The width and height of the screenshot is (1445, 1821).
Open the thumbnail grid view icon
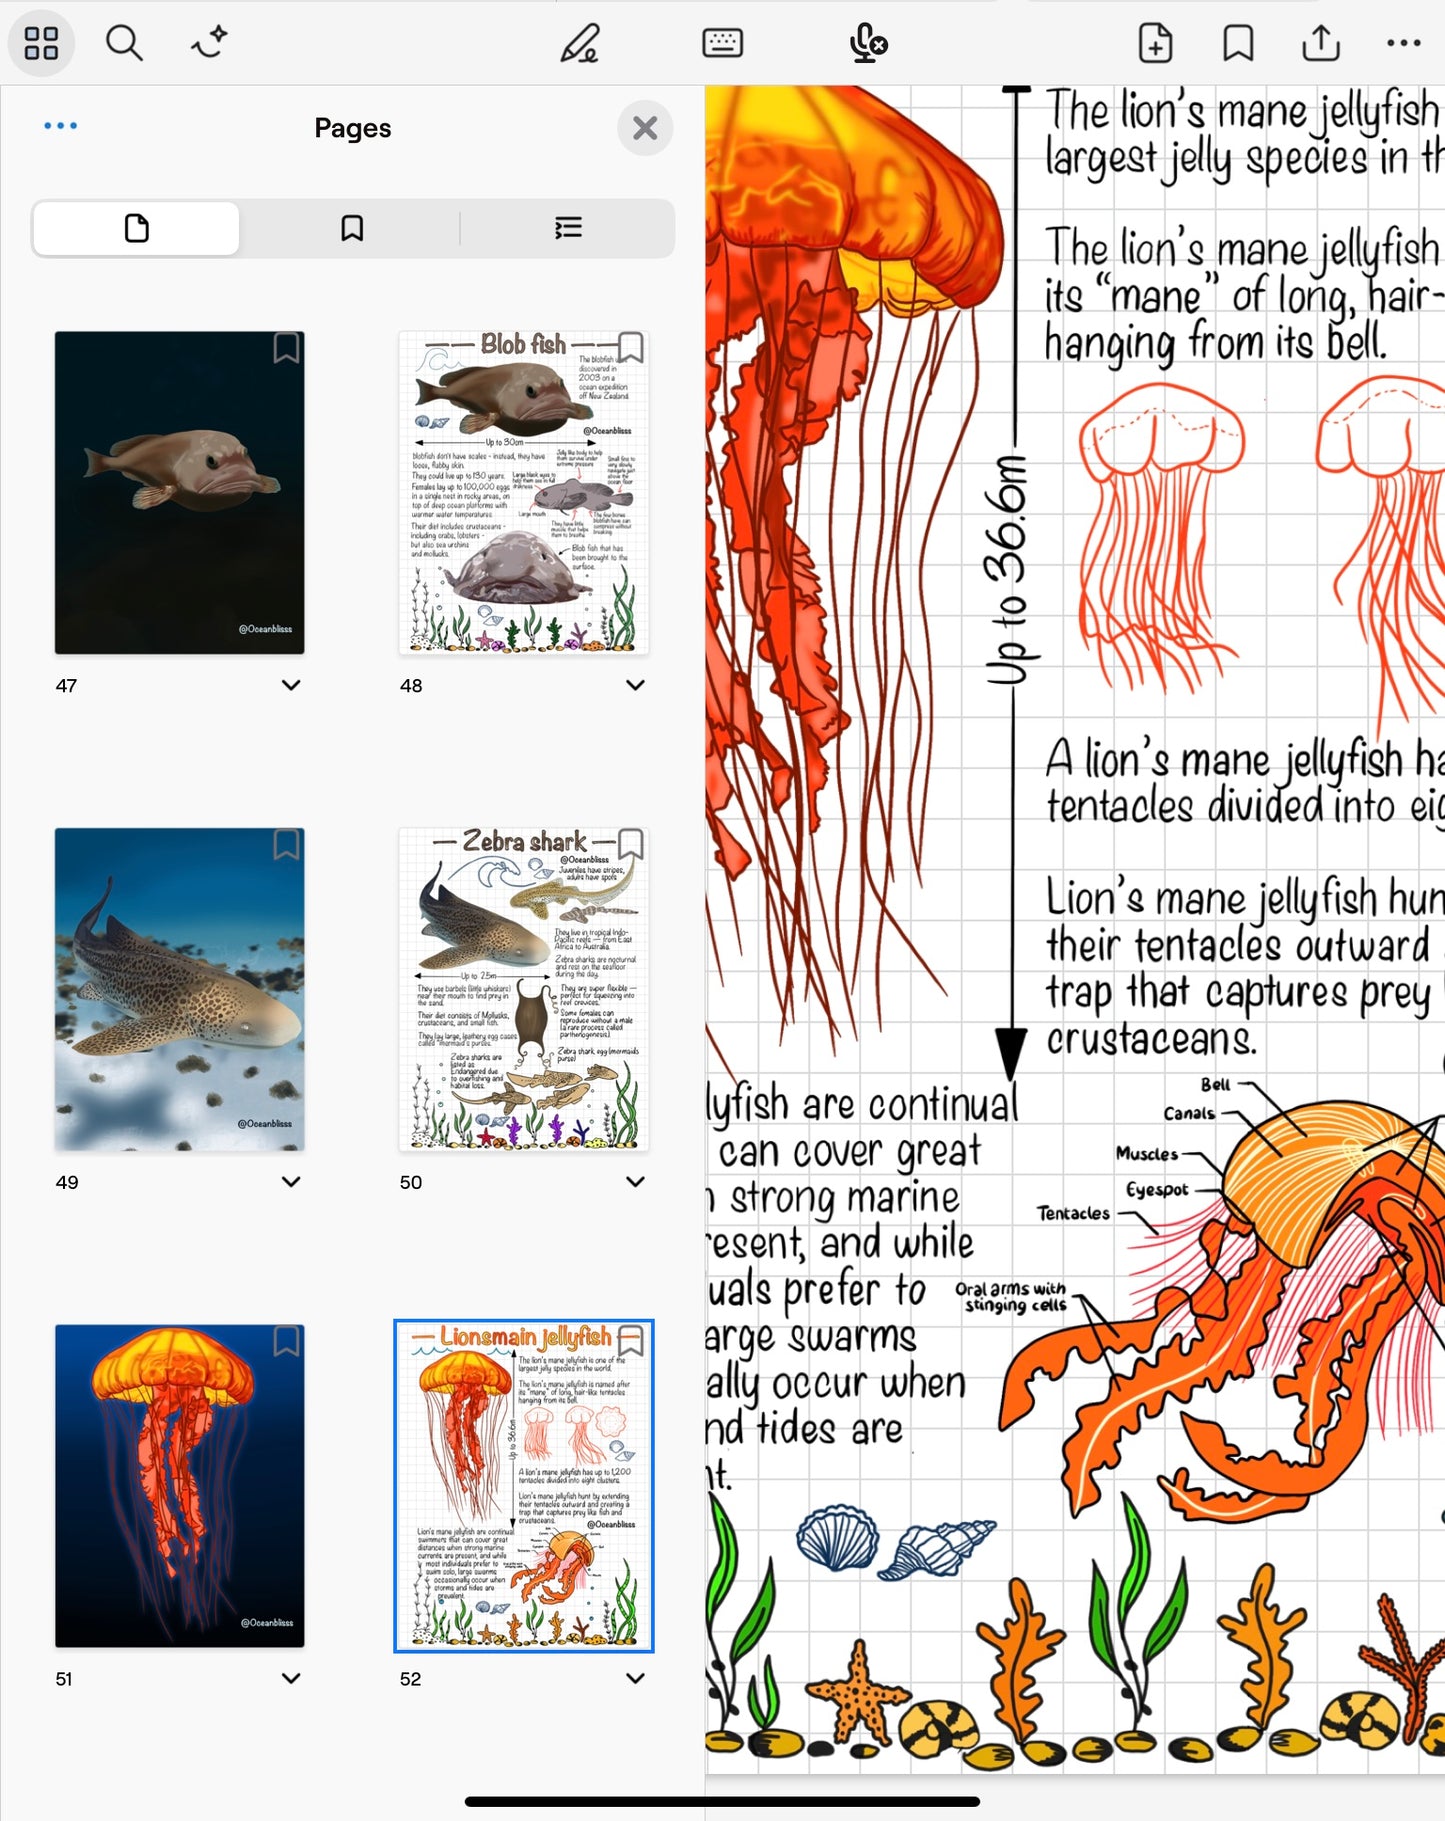[x=41, y=43]
